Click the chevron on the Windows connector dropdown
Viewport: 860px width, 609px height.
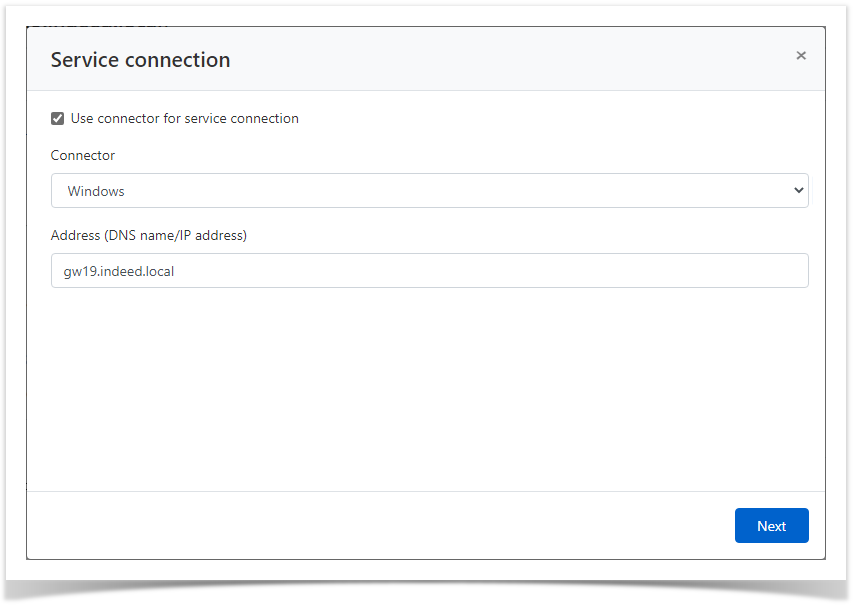[798, 190]
